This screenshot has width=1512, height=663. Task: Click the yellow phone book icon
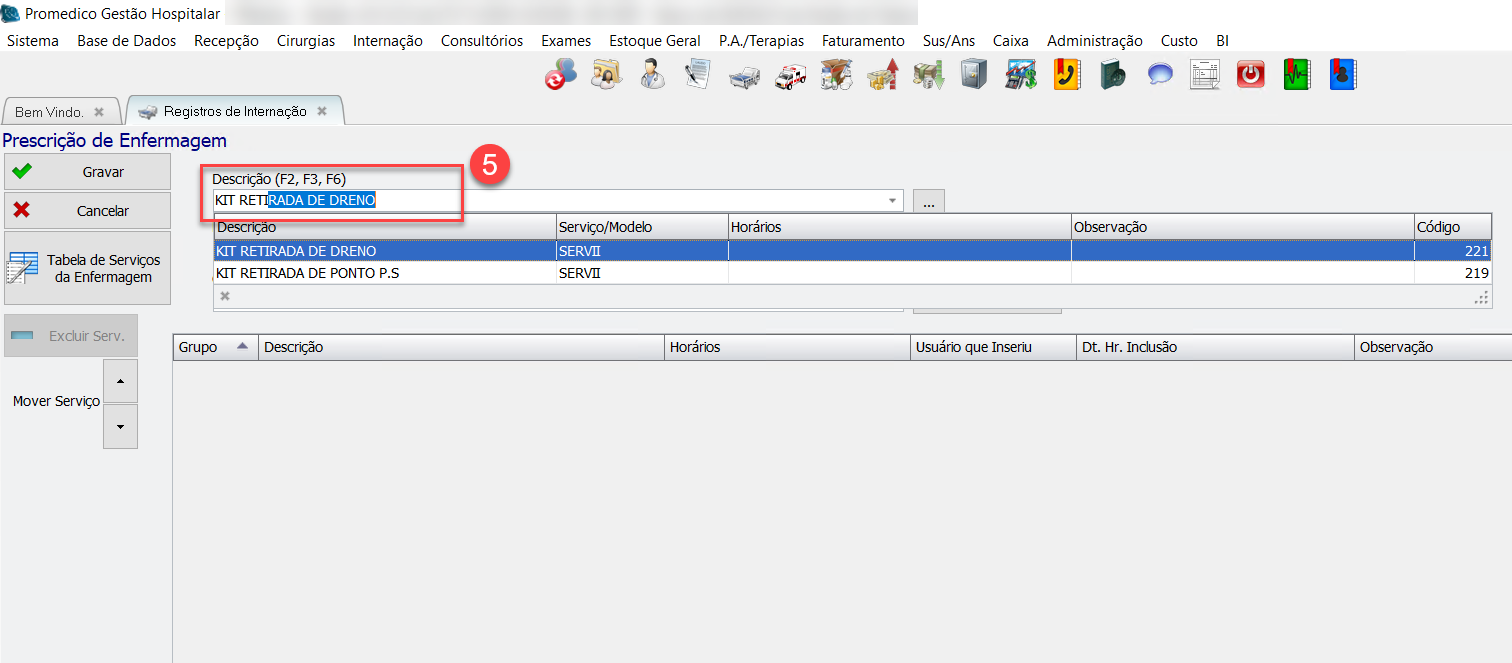(1066, 75)
